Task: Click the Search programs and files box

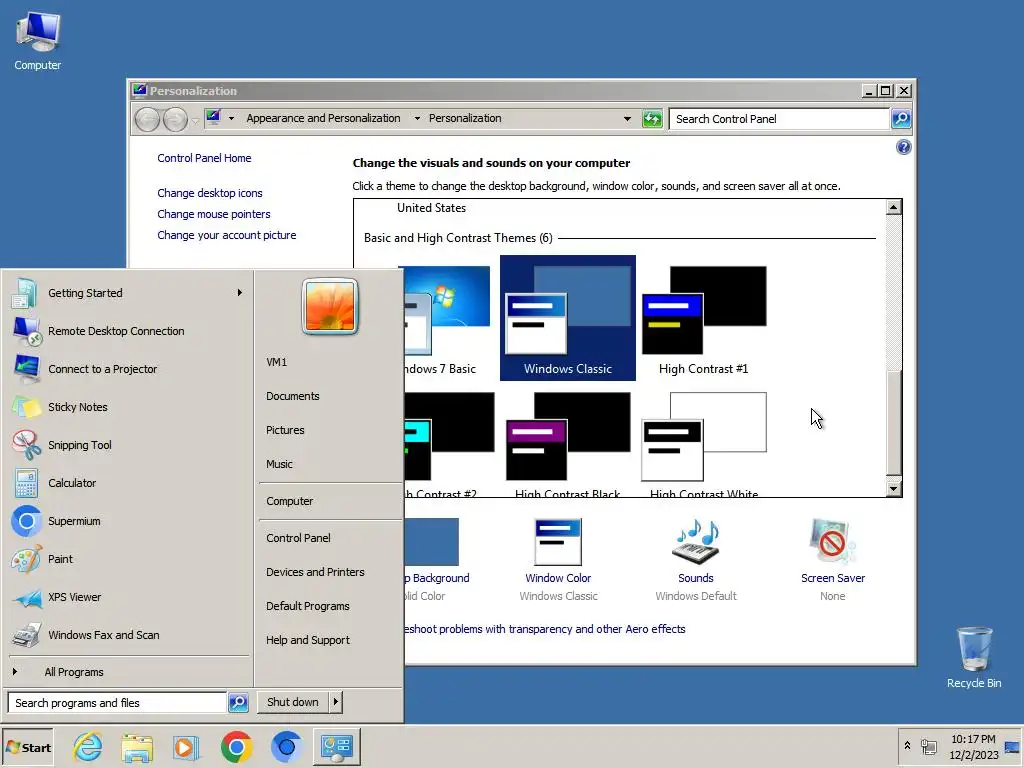Action: tap(117, 703)
